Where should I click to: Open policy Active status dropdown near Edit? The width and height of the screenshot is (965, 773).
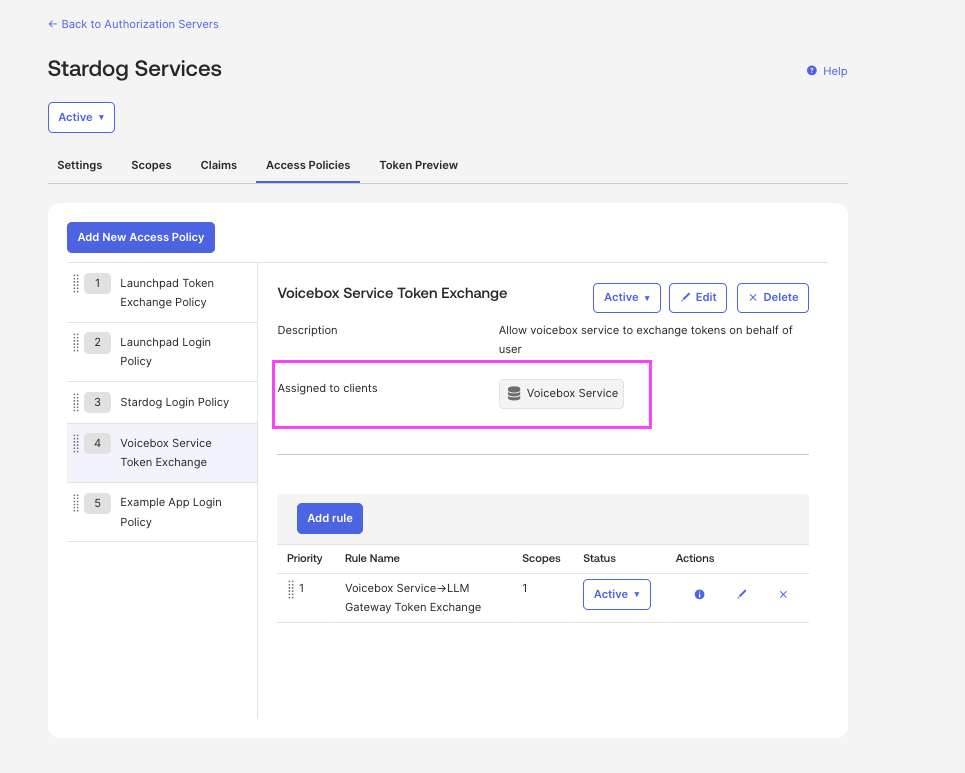627,298
